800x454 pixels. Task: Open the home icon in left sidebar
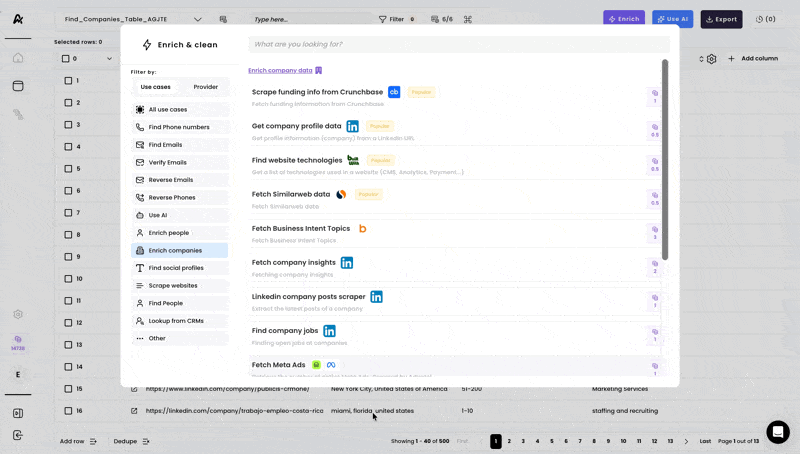pos(18,58)
